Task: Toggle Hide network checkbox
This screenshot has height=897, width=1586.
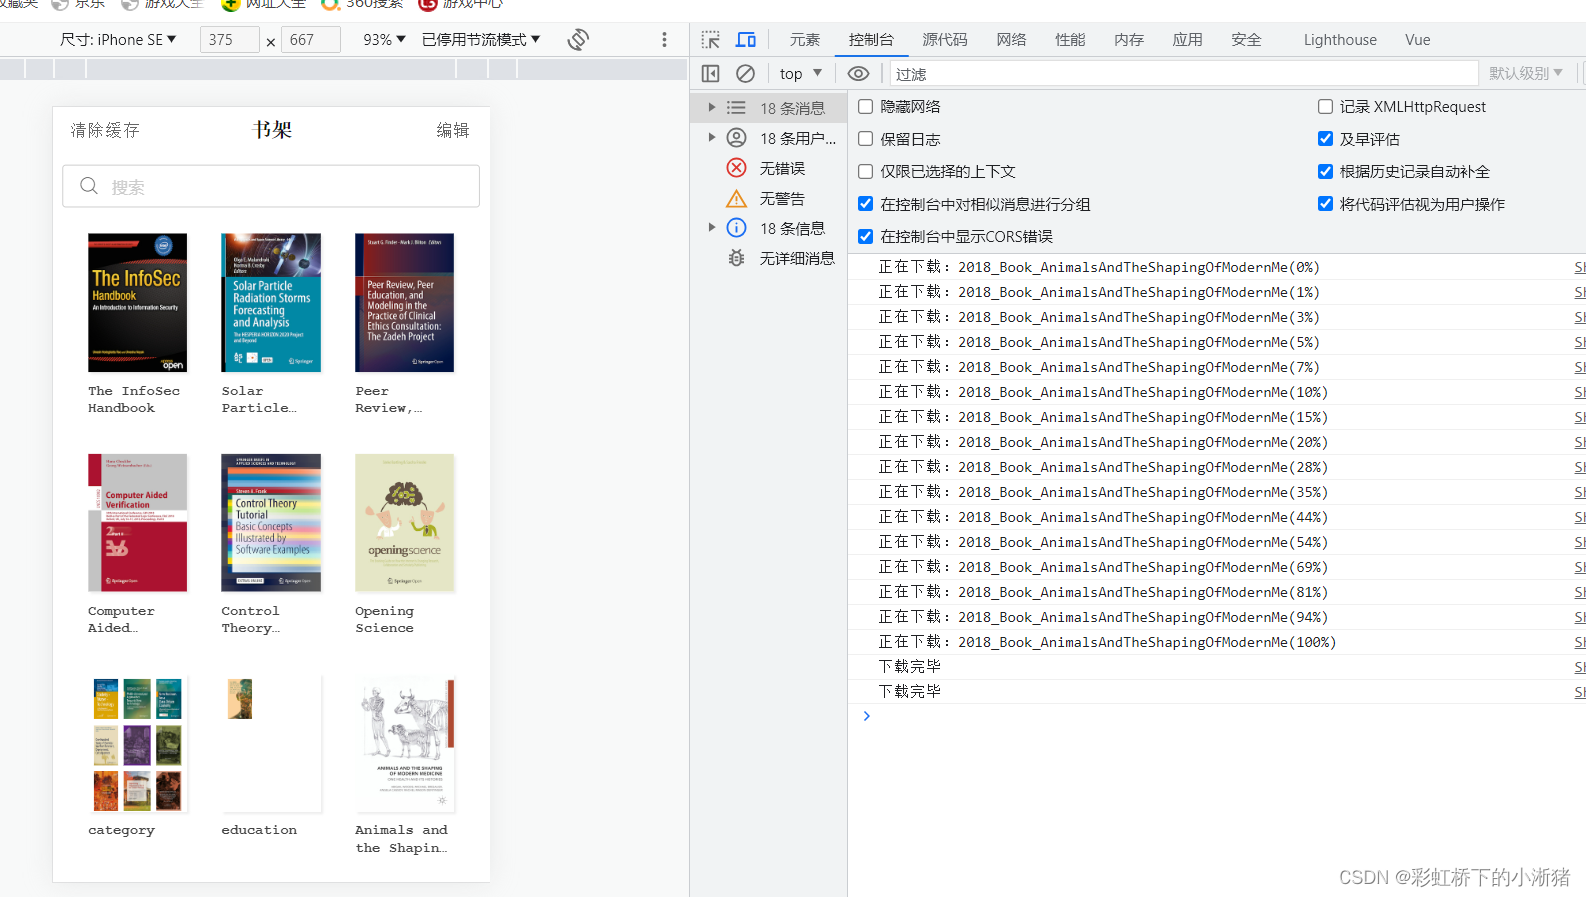Action: (x=866, y=107)
